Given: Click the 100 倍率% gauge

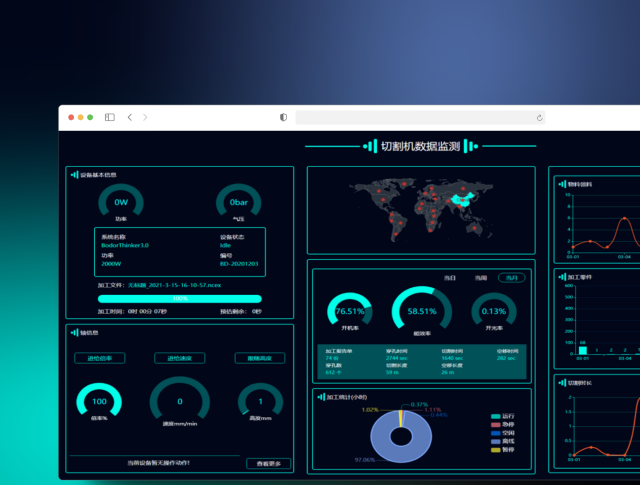Looking at the screenshot, I should pyautogui.click(x=99, y=400).
